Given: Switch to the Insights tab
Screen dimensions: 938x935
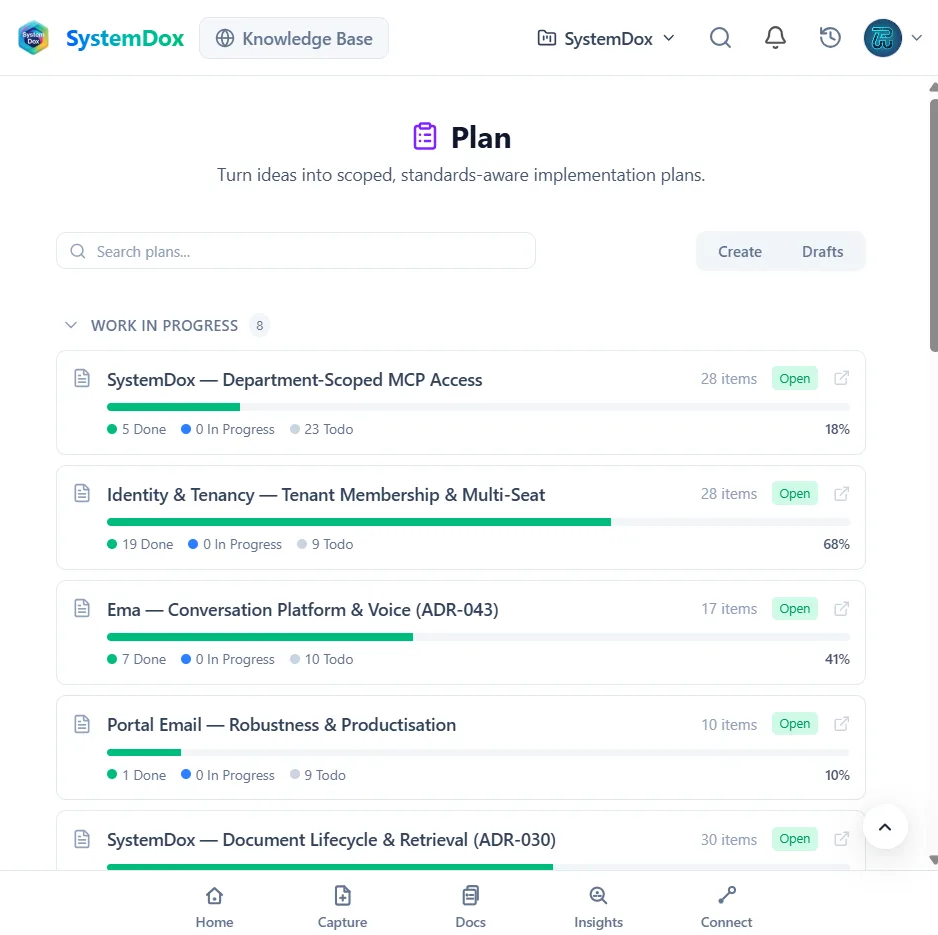Looking at the screenshot, I should [x=598, y=906].
